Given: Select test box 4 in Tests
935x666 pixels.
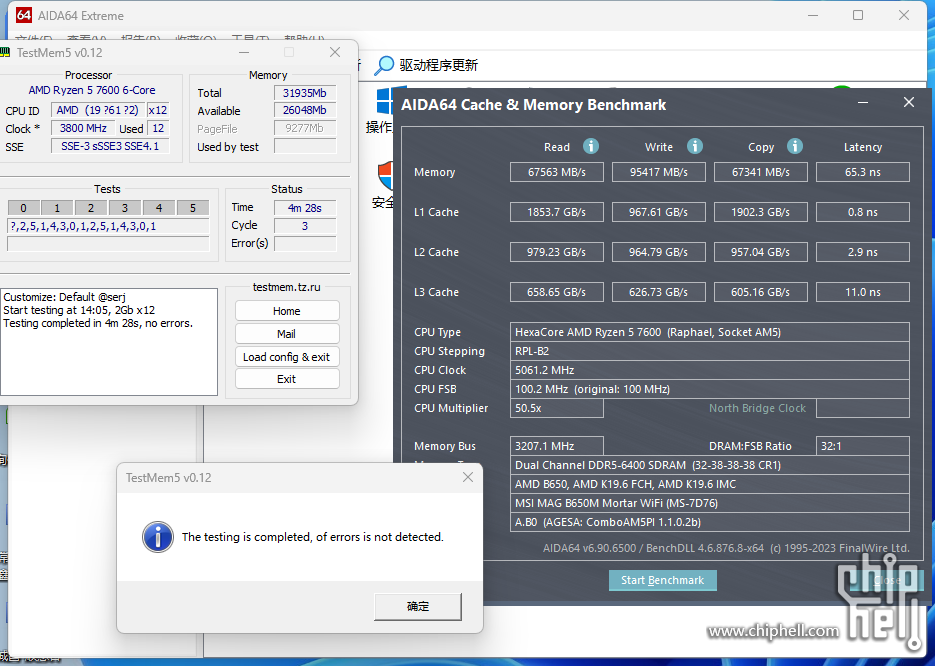Looking at the screenshot, I should [159, 208].
